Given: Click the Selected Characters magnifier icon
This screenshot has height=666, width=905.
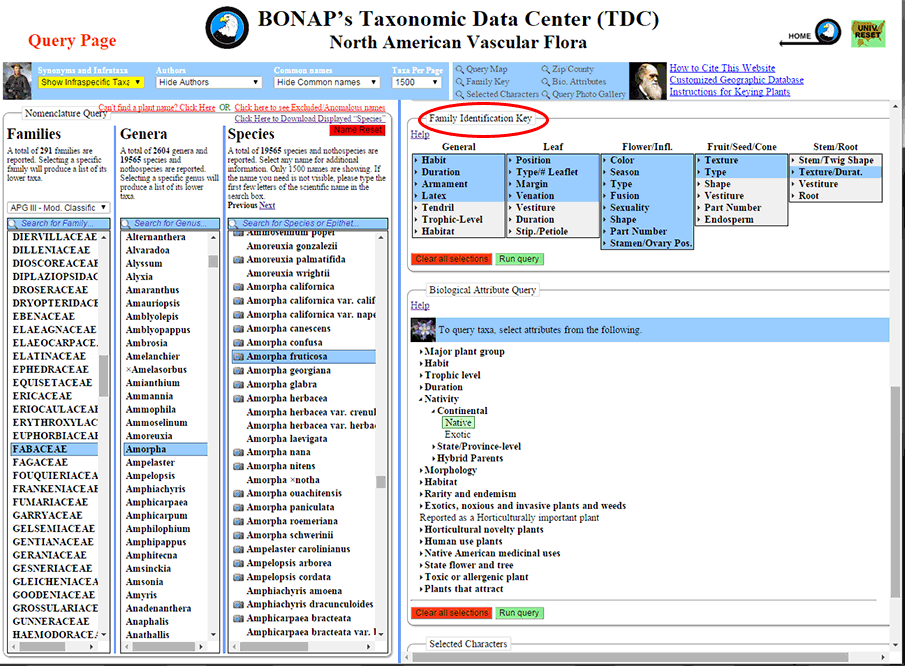Looking at the screenshot, I should (x=460, y=94).
